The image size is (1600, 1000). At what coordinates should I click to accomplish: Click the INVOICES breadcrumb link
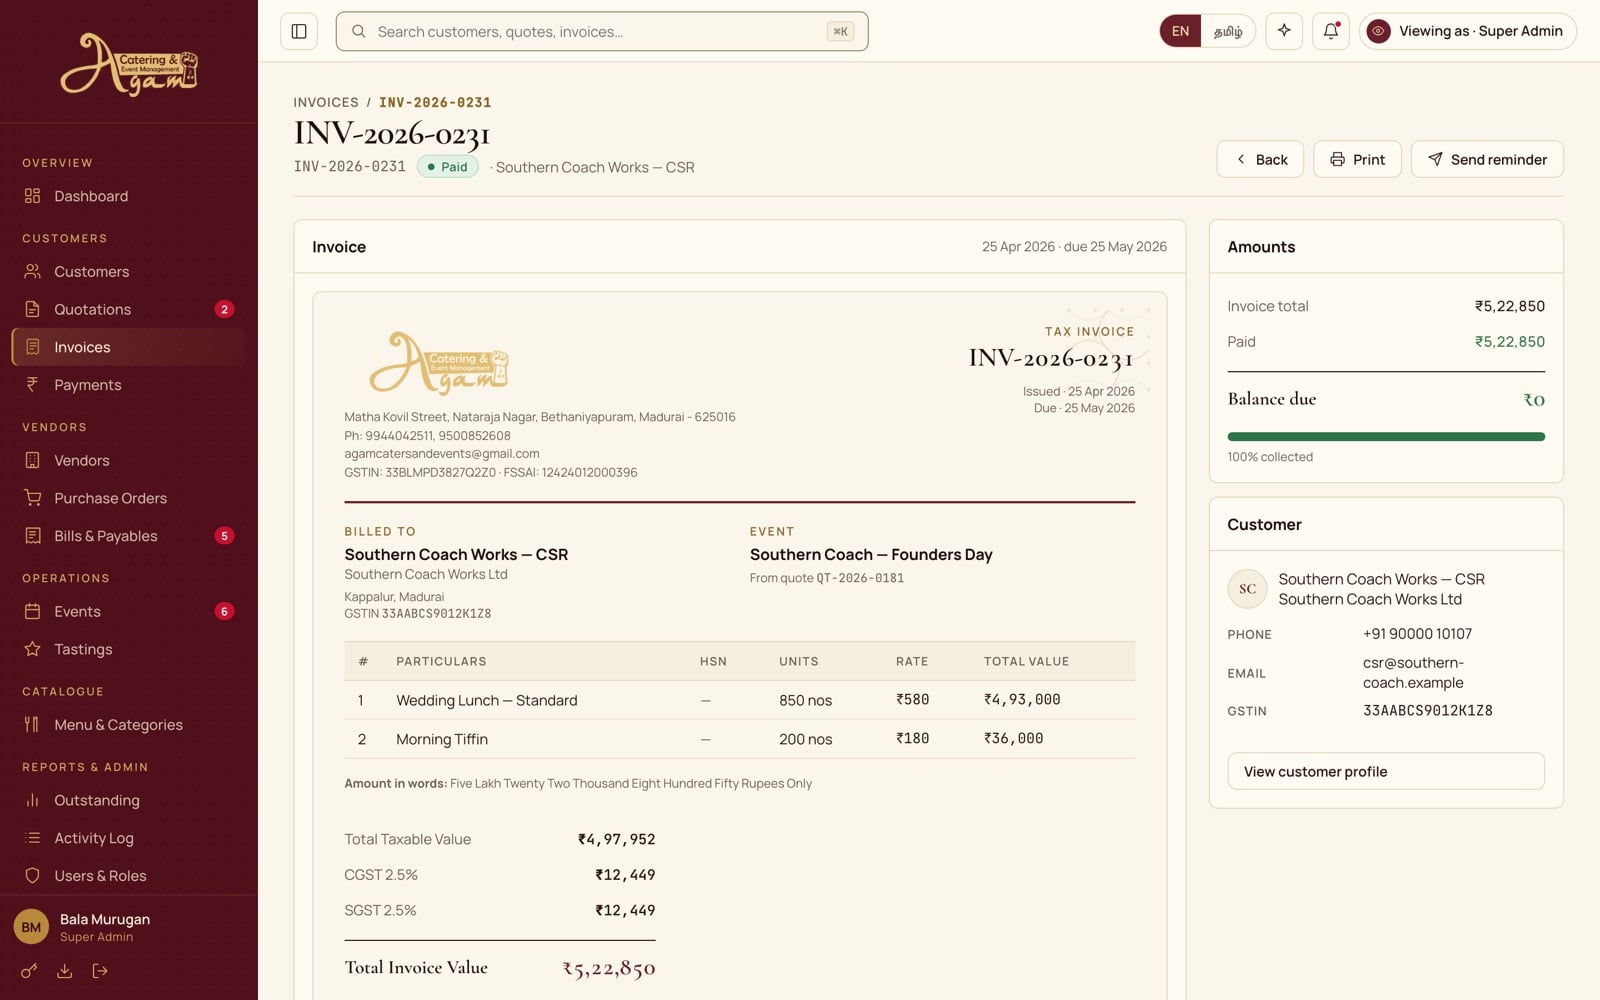coord(326,102)
